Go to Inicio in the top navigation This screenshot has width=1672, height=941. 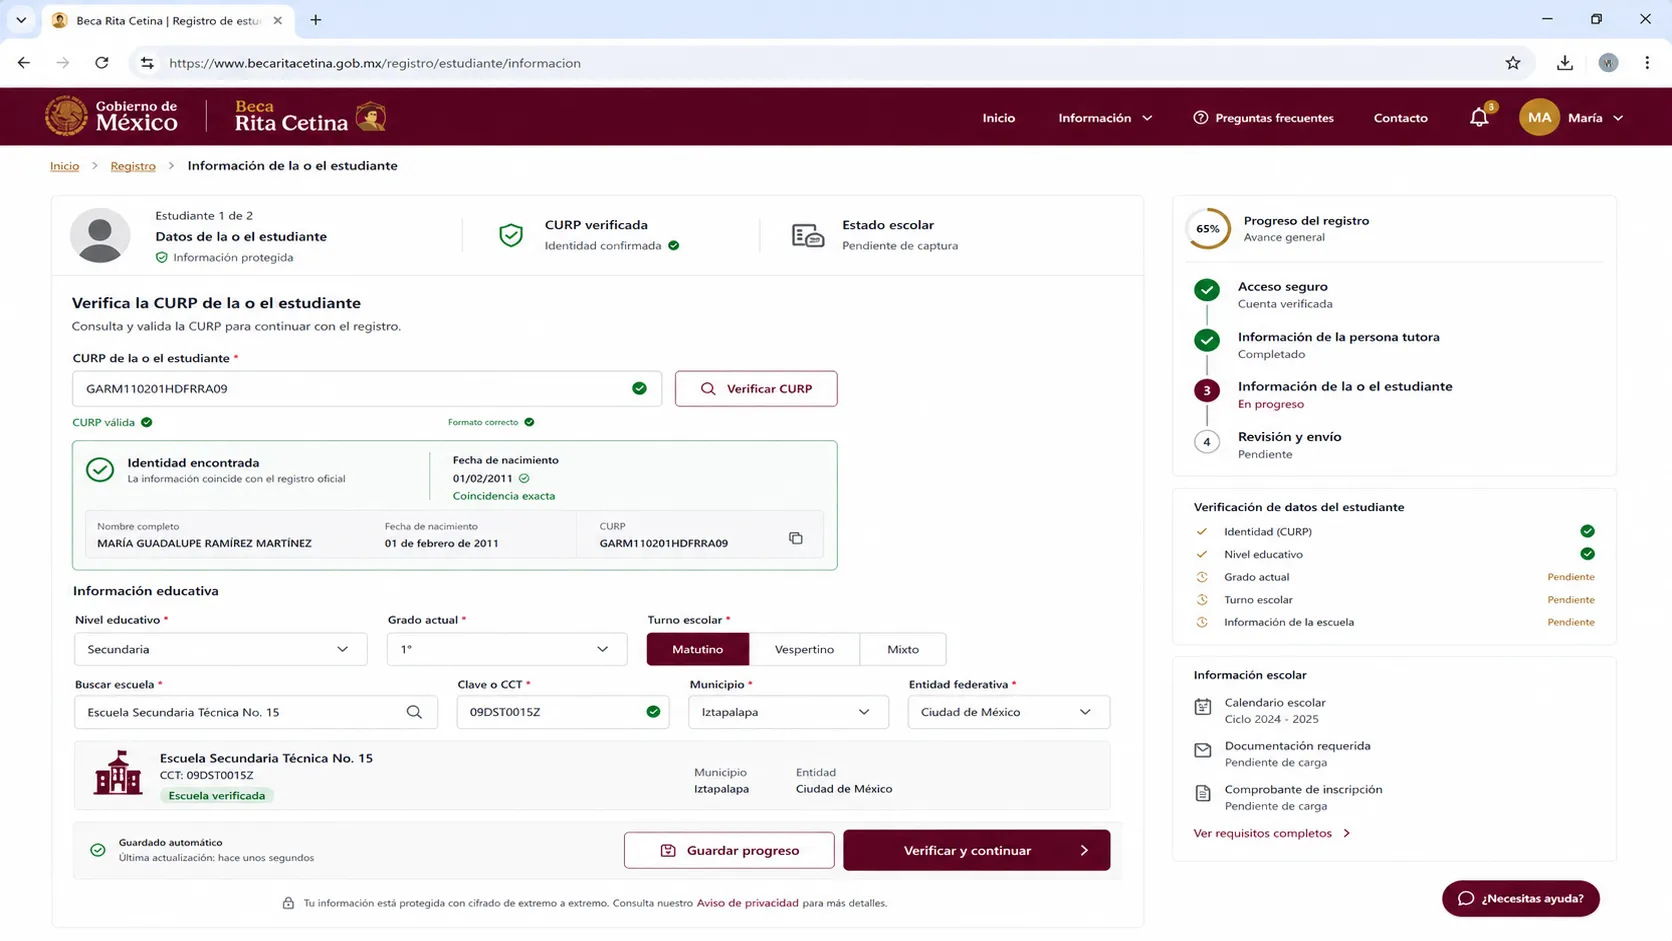pyautogui.click(x=998, y=118)
